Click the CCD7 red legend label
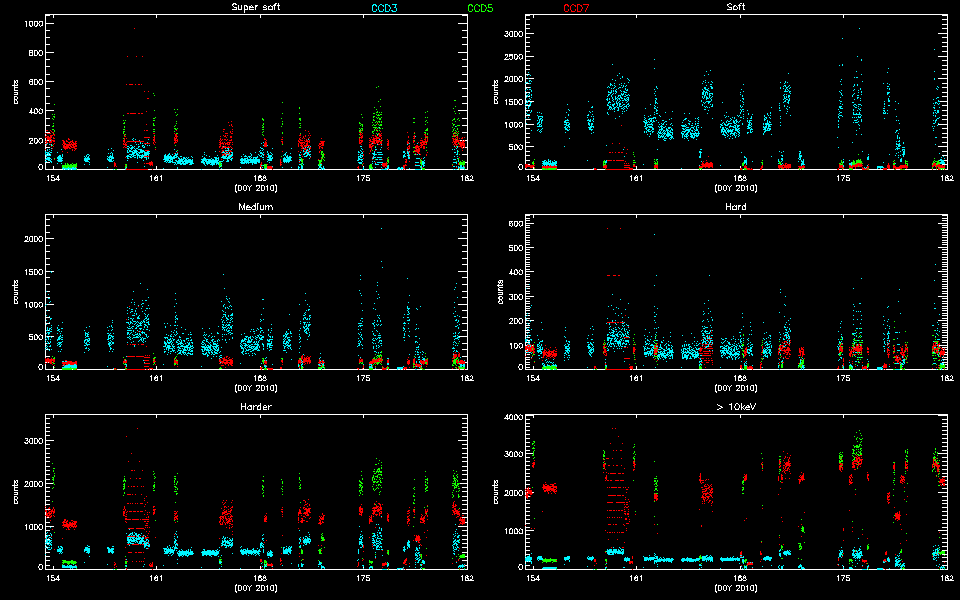 (576, 9)
